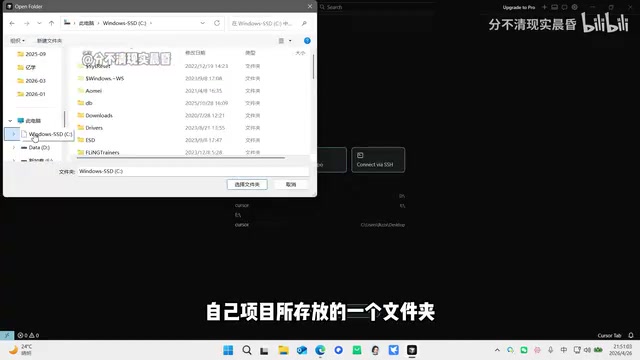Go up one folder level

tap(51, 23)
